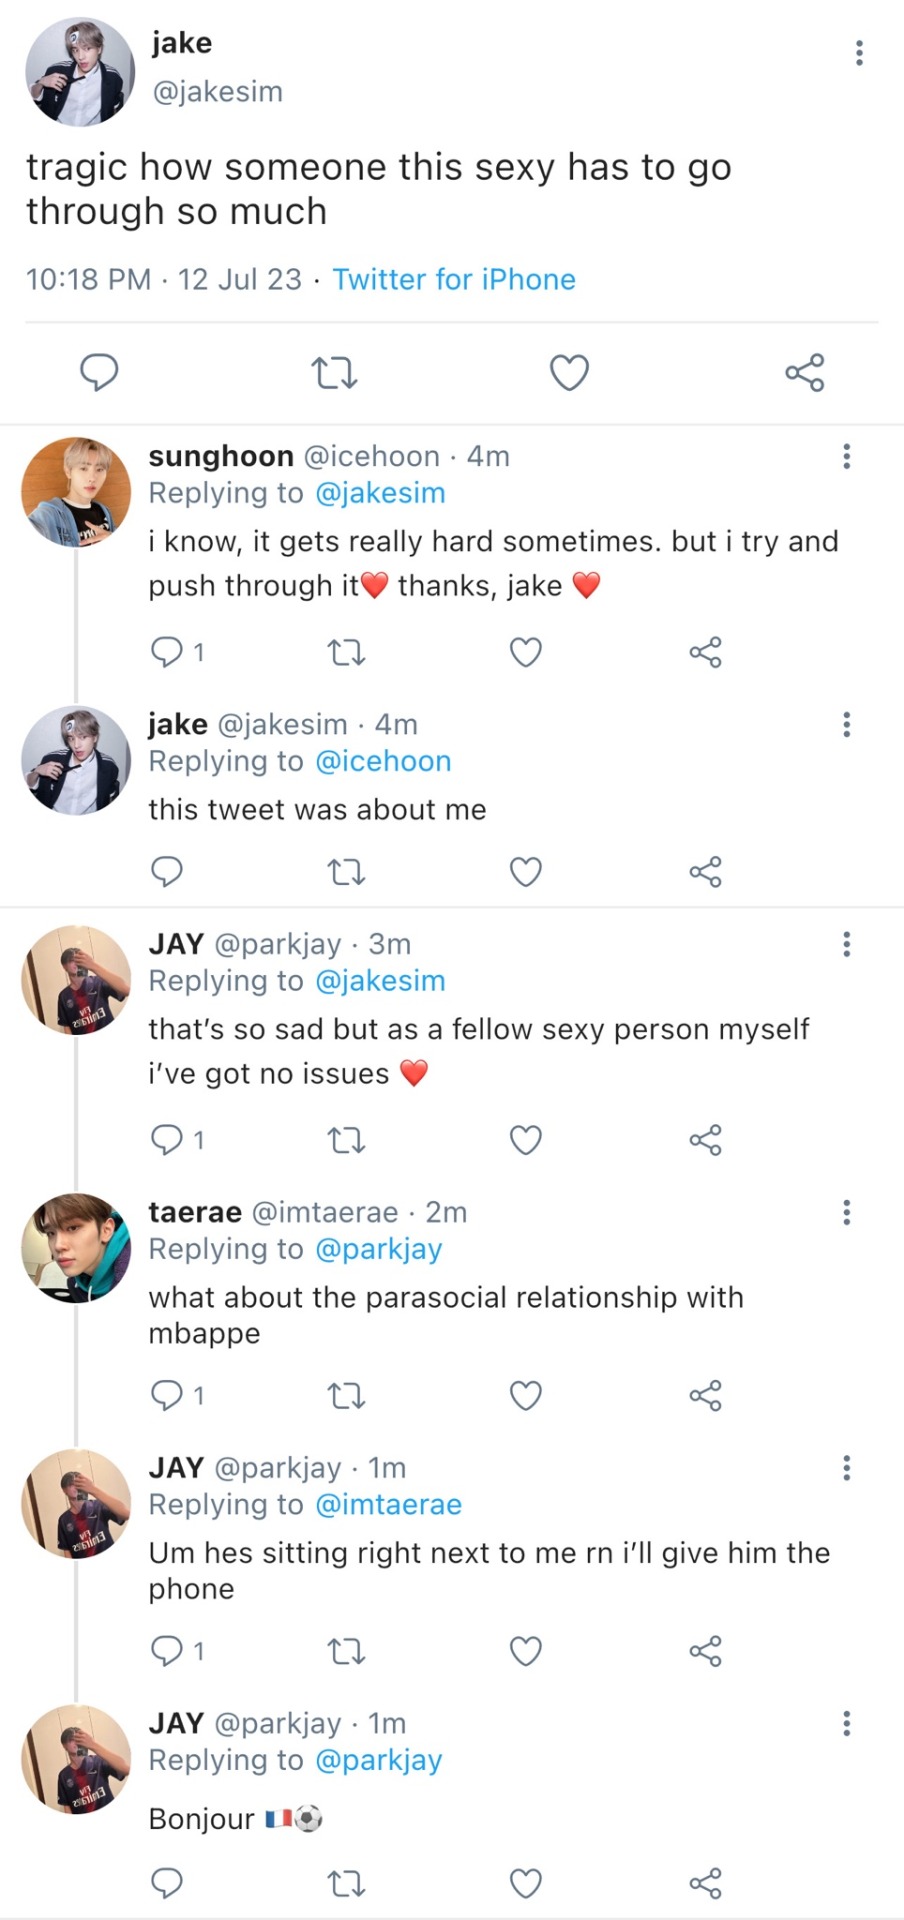View taerae's profile avatar
Screen dimensions: 904x1920
click(76, 1248)
